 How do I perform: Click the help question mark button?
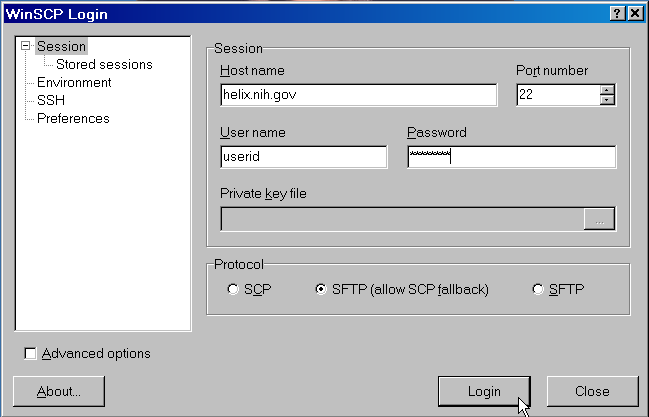618,13
